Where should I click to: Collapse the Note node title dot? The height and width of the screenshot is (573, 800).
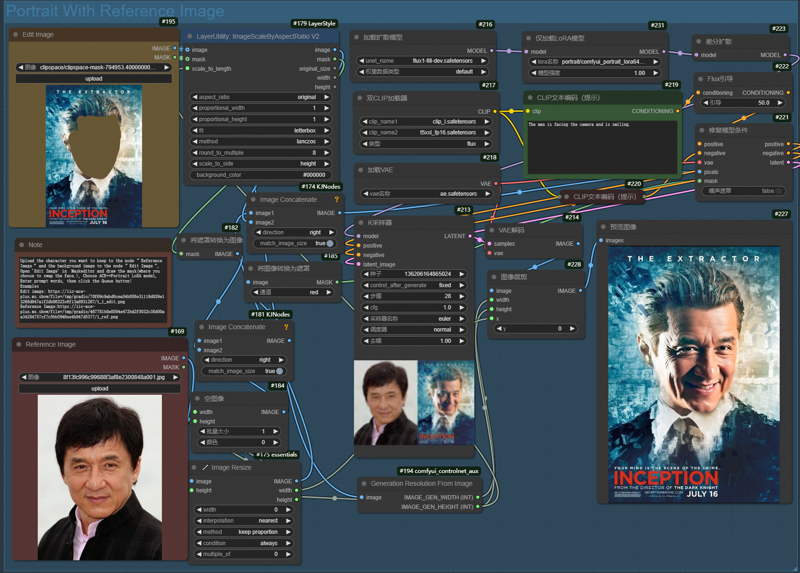(21, 245)
